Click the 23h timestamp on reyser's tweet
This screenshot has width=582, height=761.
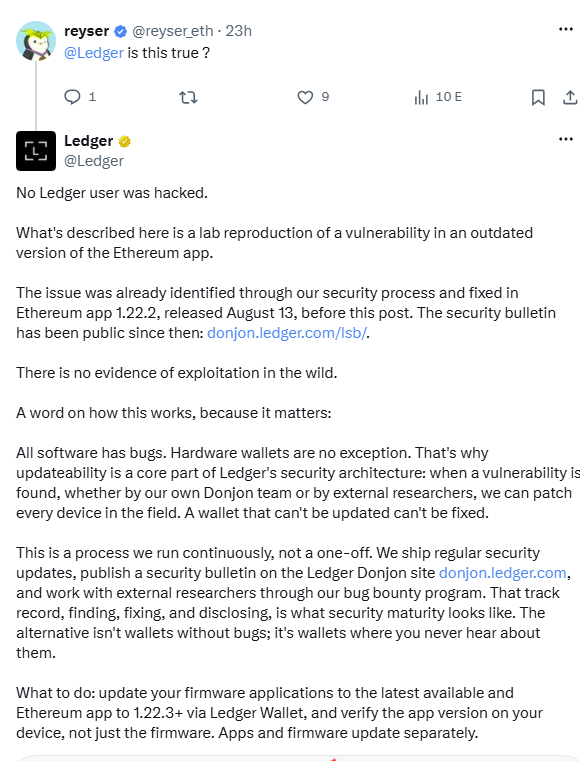pos(238,31)
